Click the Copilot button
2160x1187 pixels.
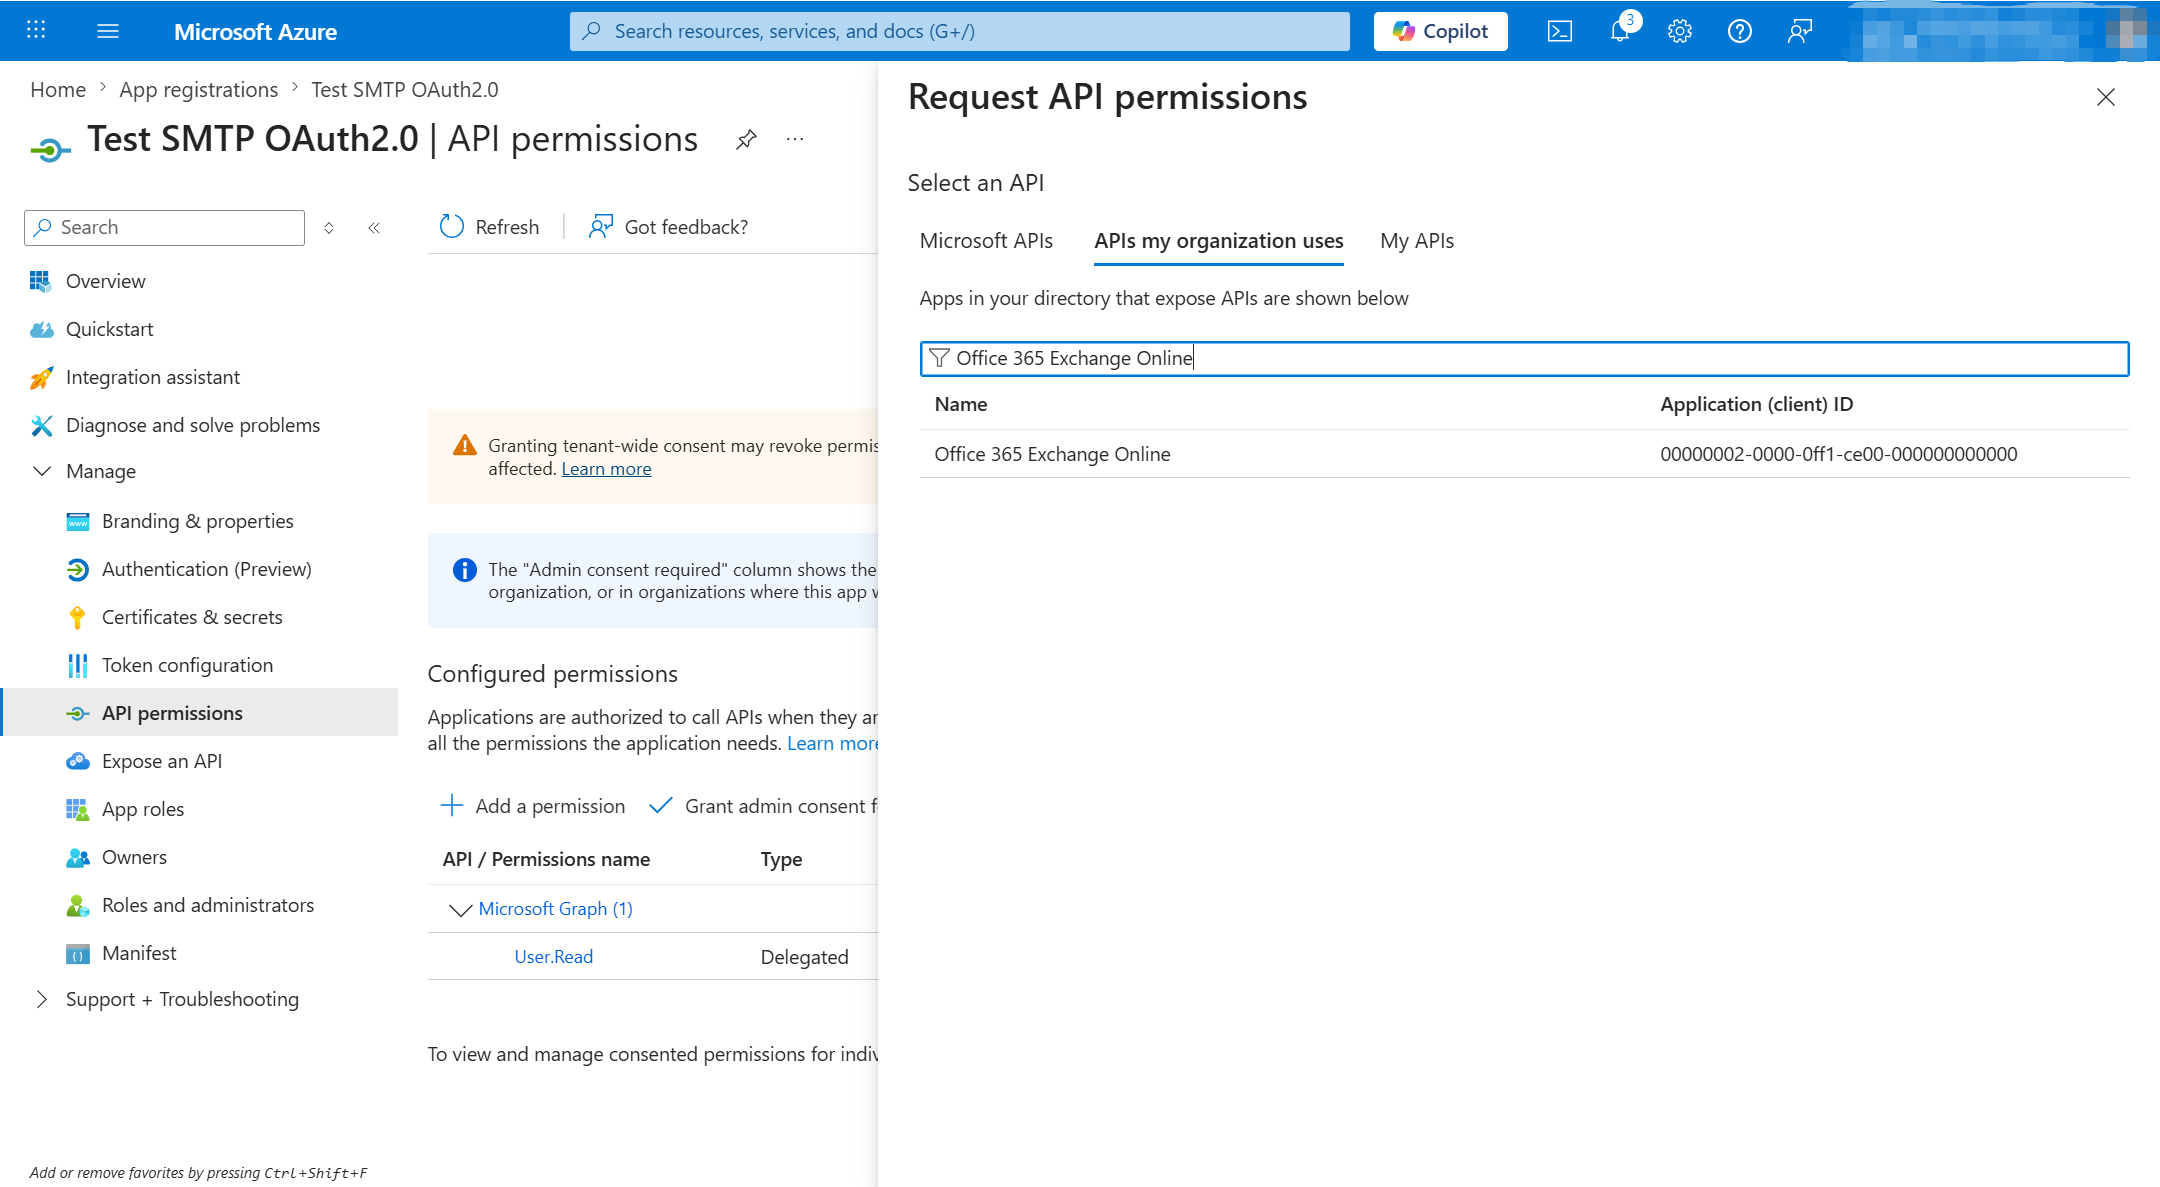(1440, 31)
